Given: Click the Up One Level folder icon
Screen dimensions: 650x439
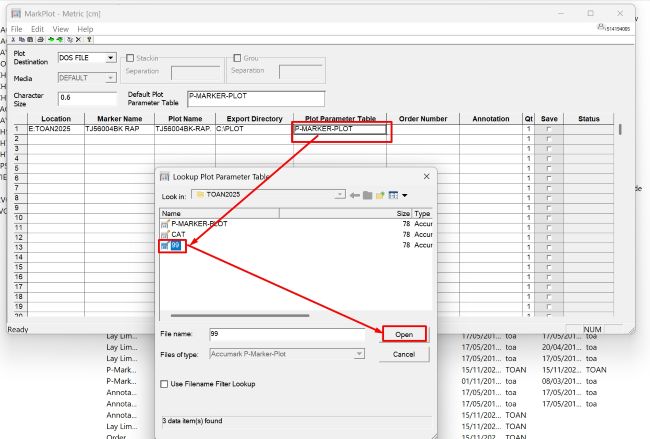Looking at the screenshot, I should (367, 194).
